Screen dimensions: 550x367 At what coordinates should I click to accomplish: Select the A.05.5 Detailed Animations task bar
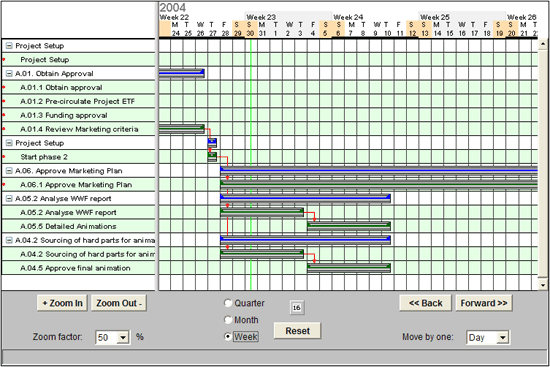tap(349, 226)
